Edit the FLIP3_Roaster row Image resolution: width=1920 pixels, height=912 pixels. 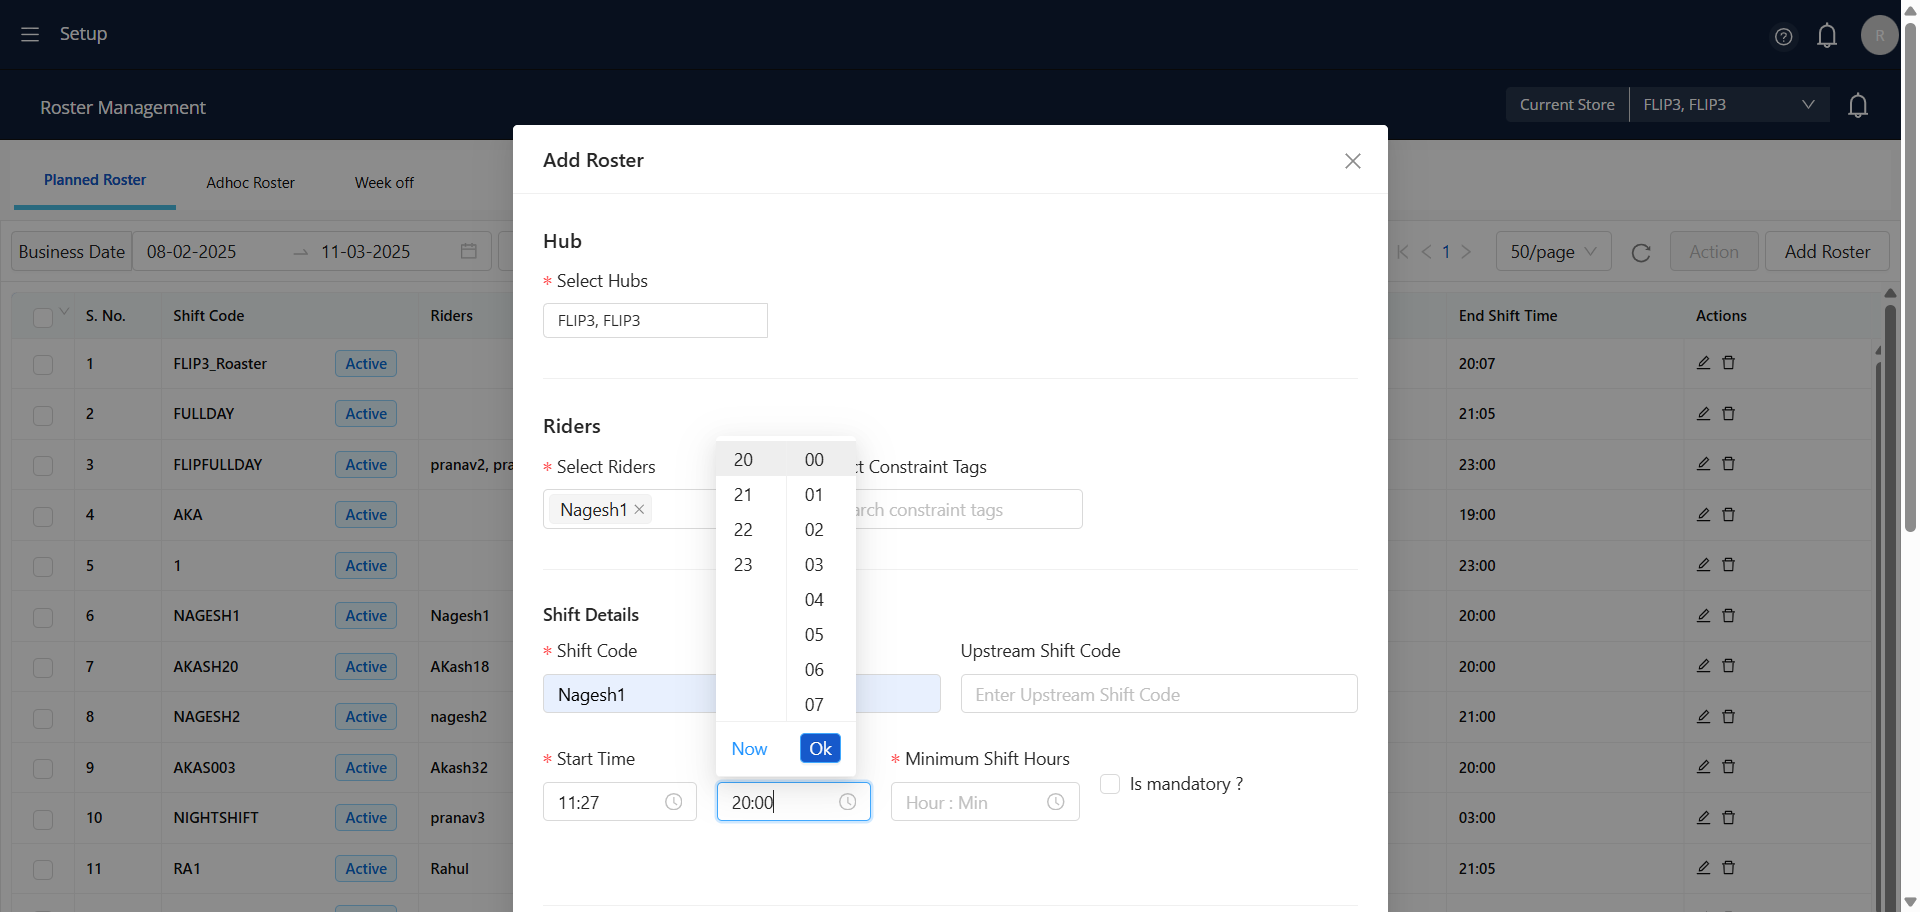tap(1703, 363)
